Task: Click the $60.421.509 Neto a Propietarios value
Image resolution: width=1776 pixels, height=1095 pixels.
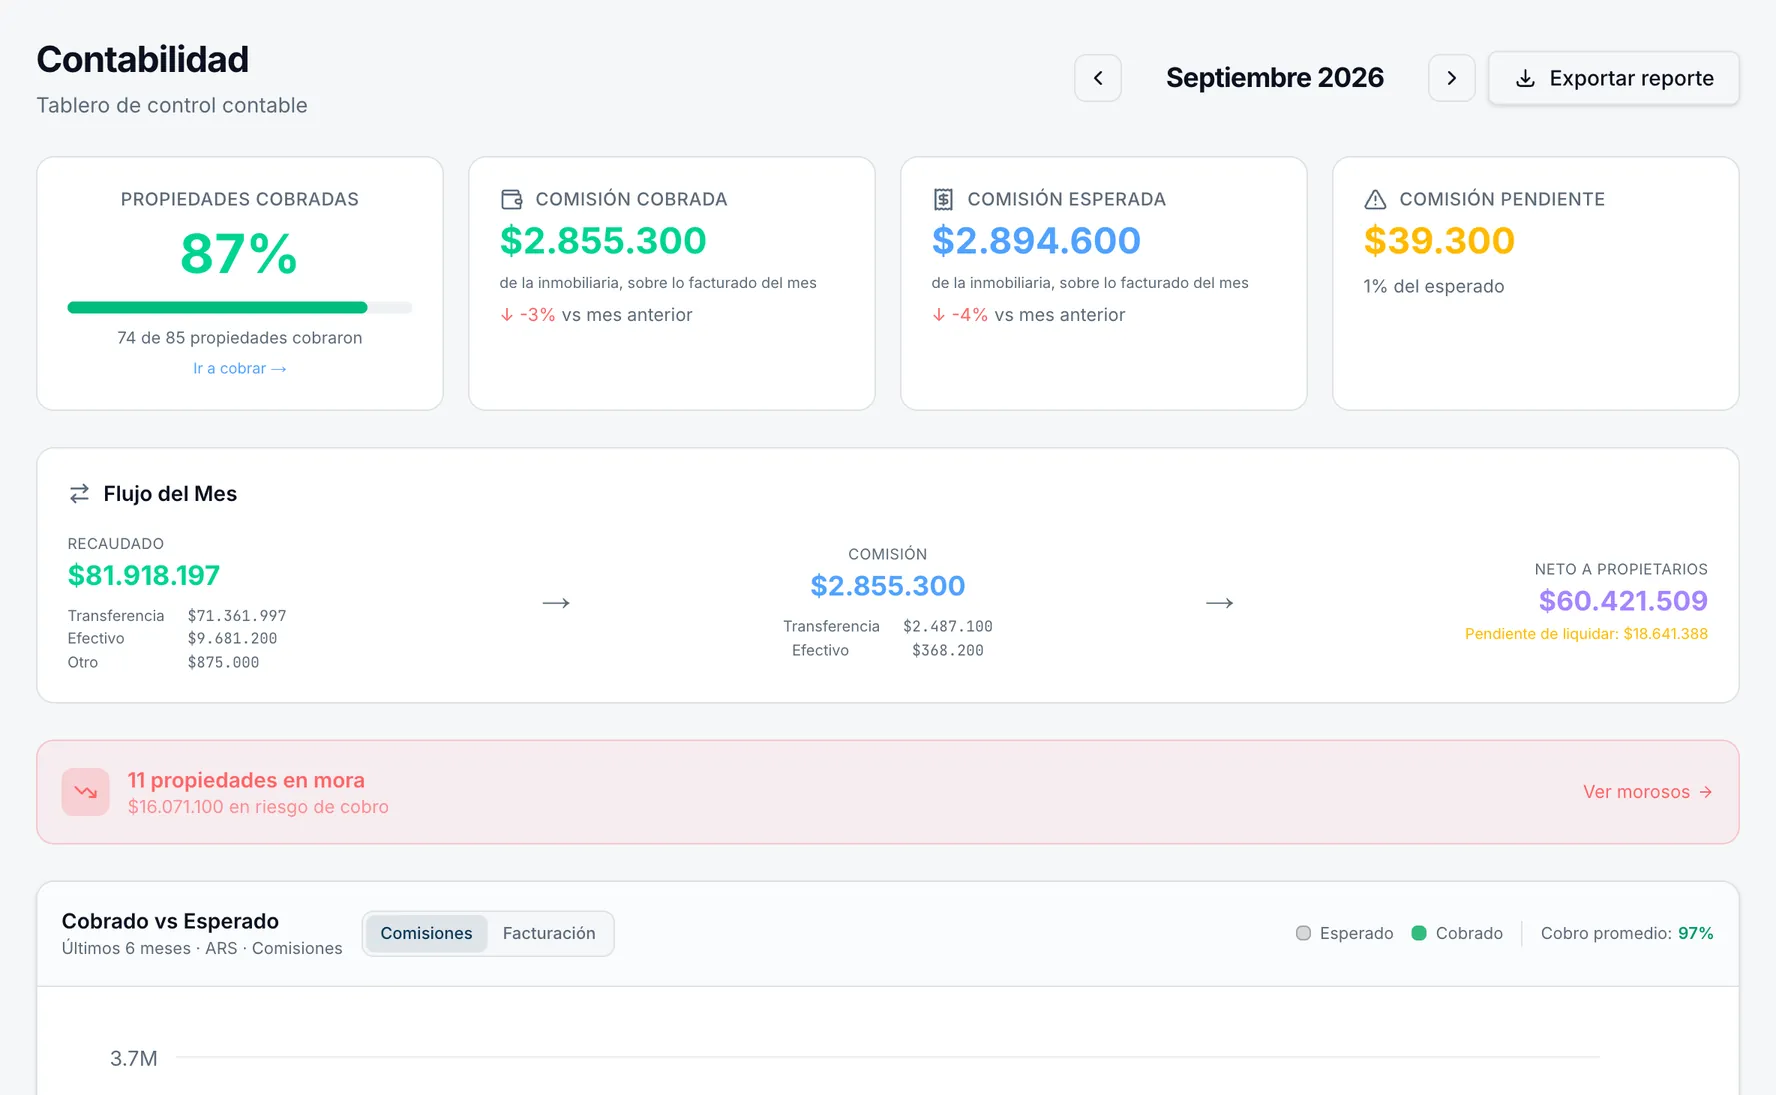Action: click(x=1623, y=600)
